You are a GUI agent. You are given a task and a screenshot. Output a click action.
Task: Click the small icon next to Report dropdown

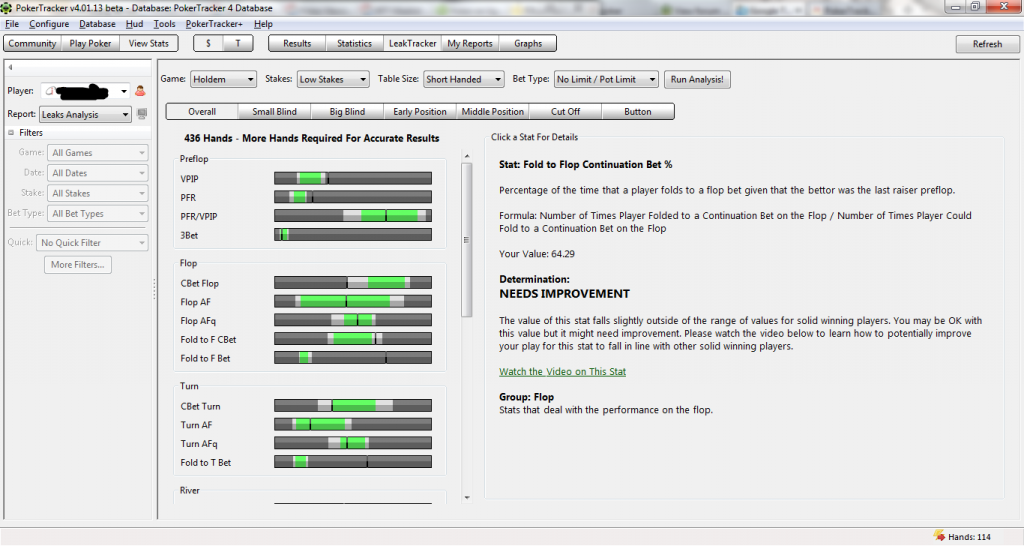tap(142, 114)
